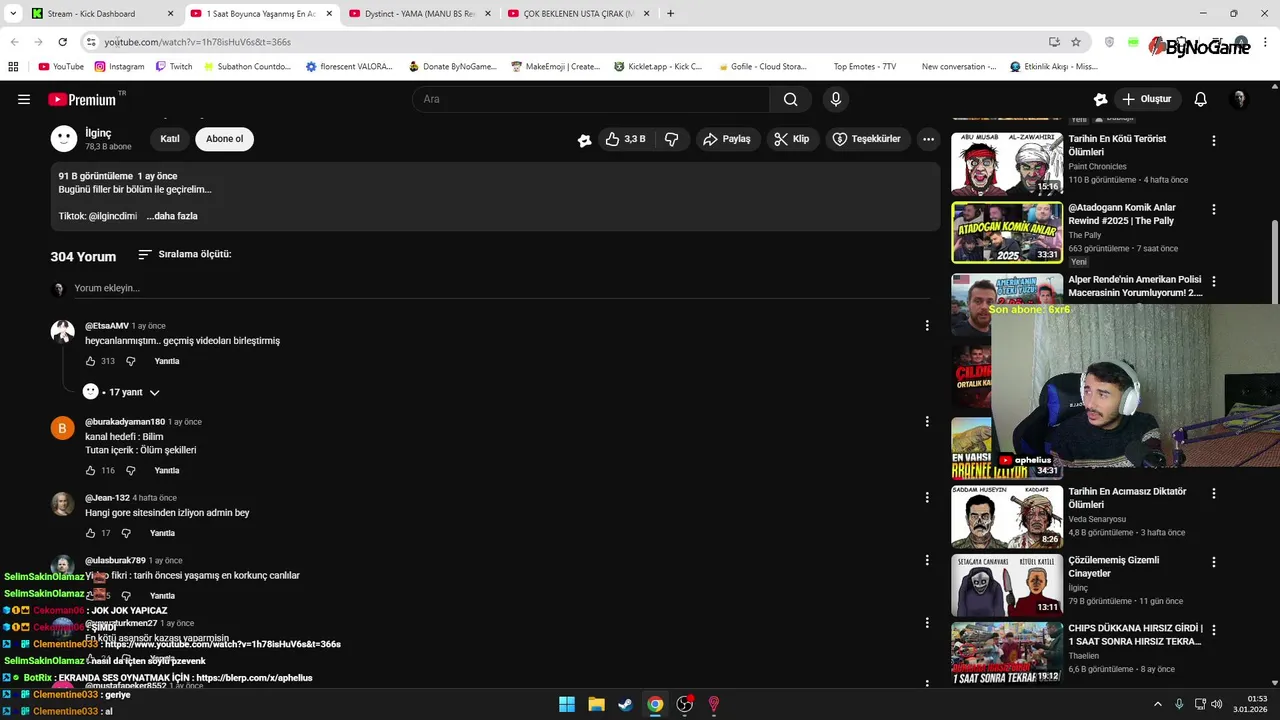This screenshot has width=1280, height=720.
Task: Click the Katıl join button
Action: point(170,139)
